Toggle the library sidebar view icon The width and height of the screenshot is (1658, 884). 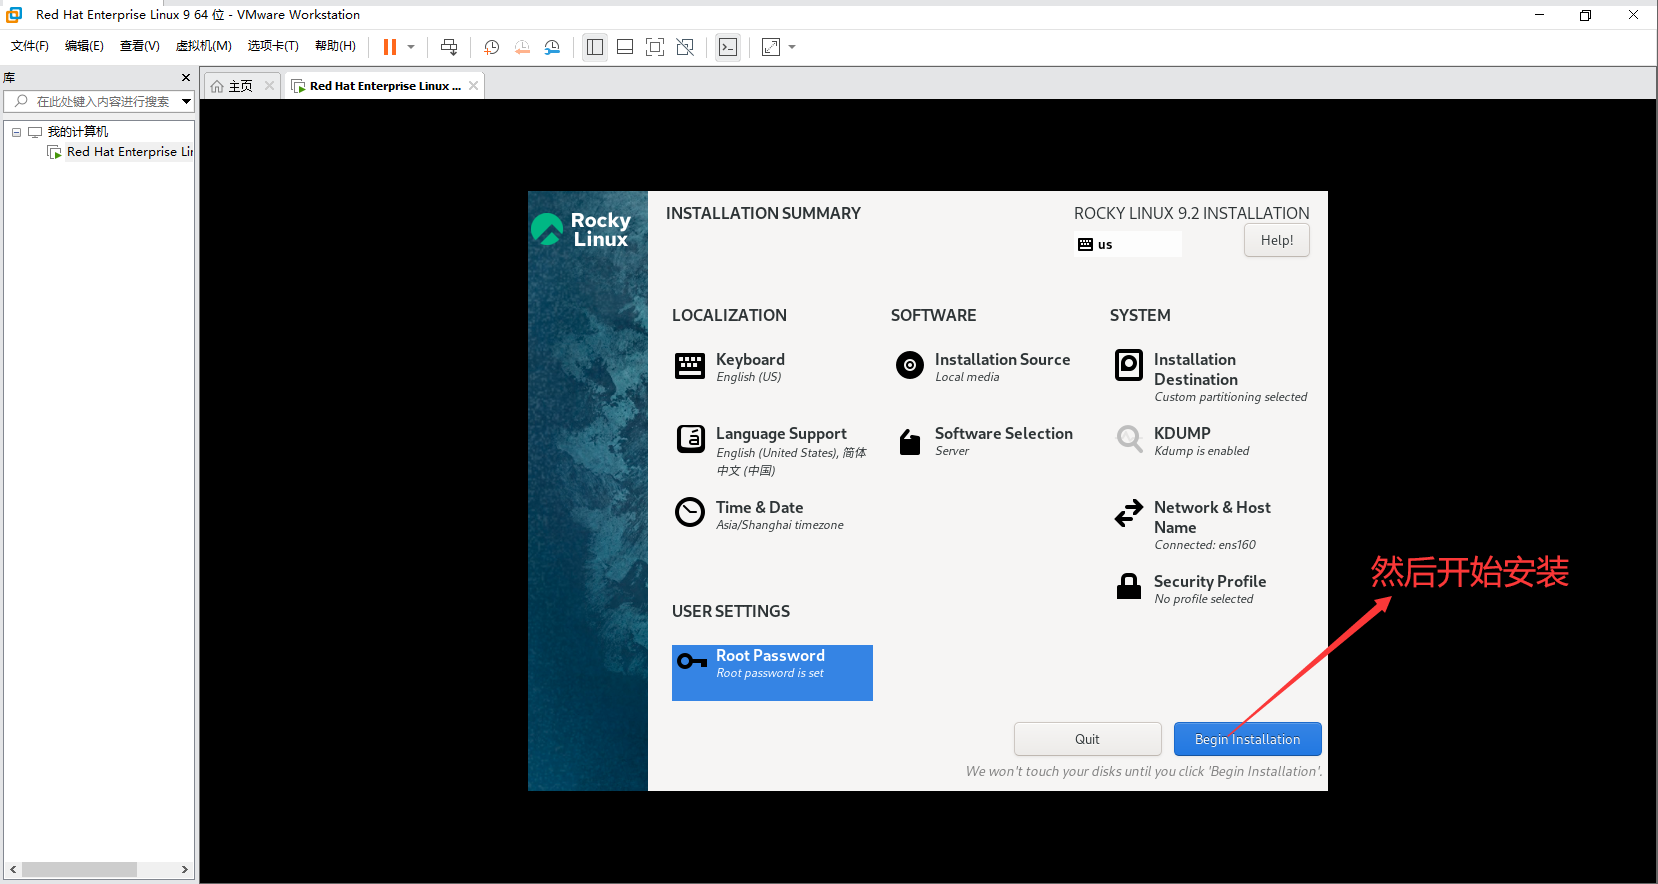(x=595, y=47)
